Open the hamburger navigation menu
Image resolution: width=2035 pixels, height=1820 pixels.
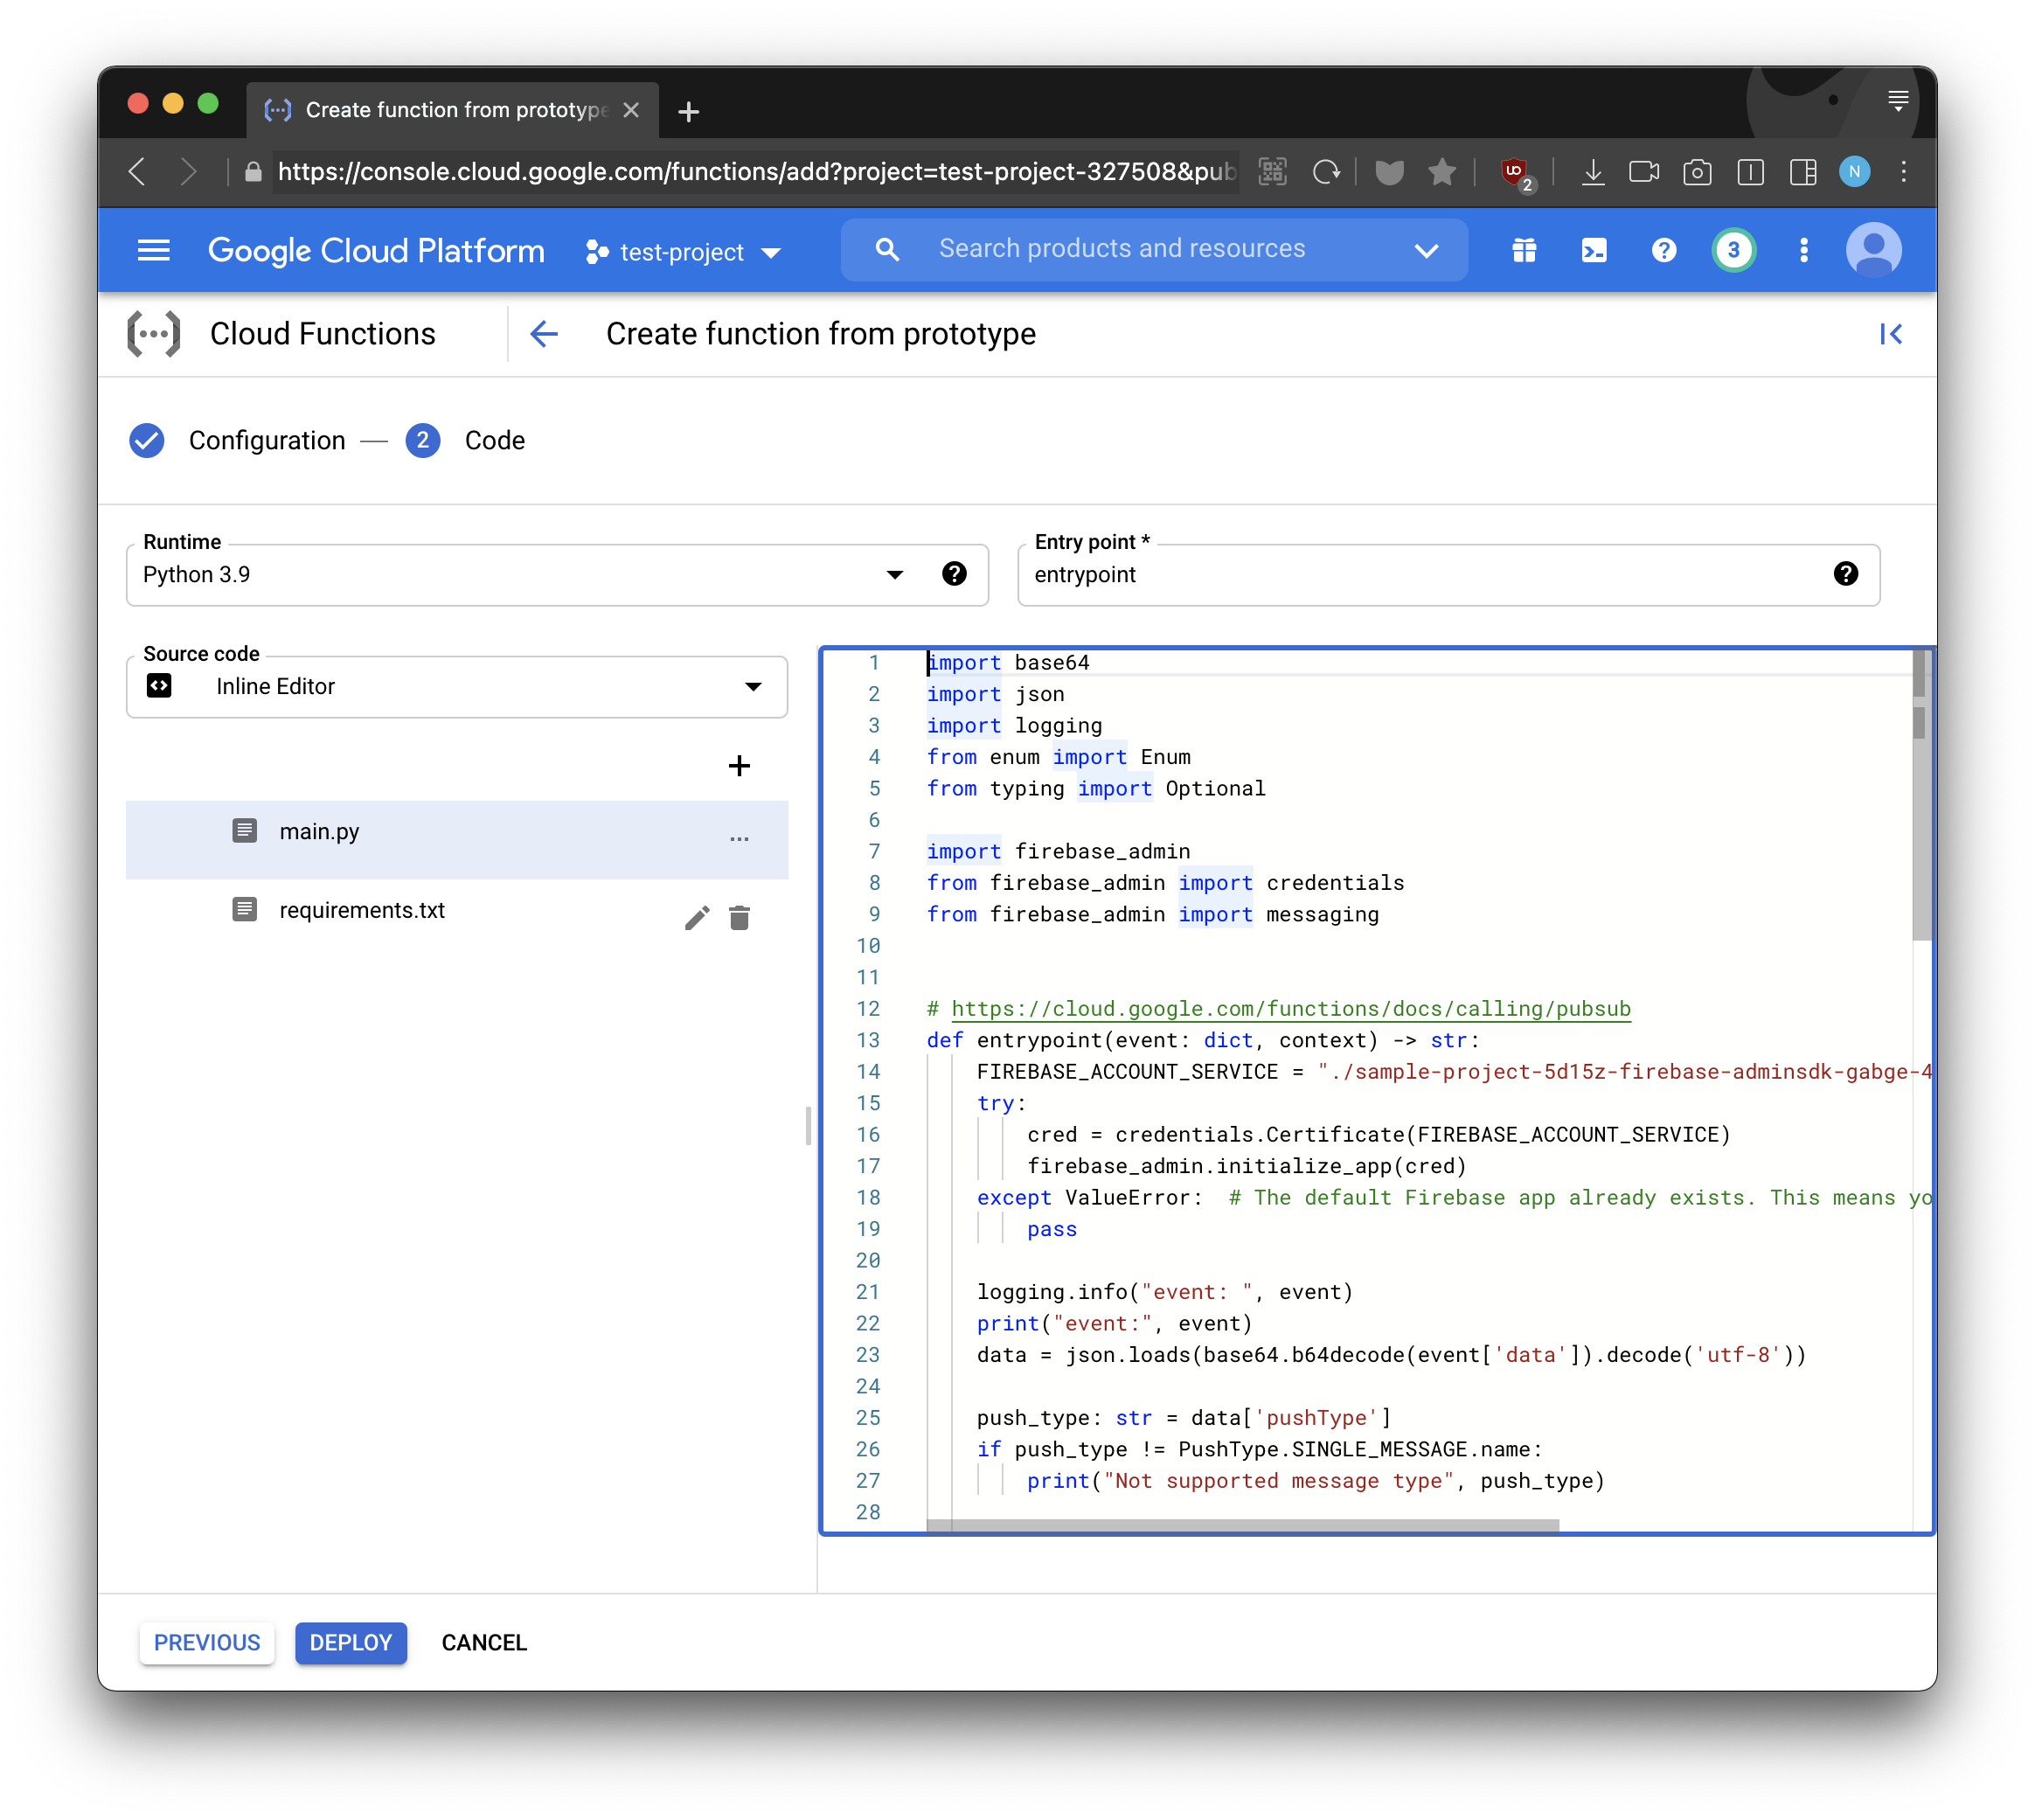click(153, 250)
